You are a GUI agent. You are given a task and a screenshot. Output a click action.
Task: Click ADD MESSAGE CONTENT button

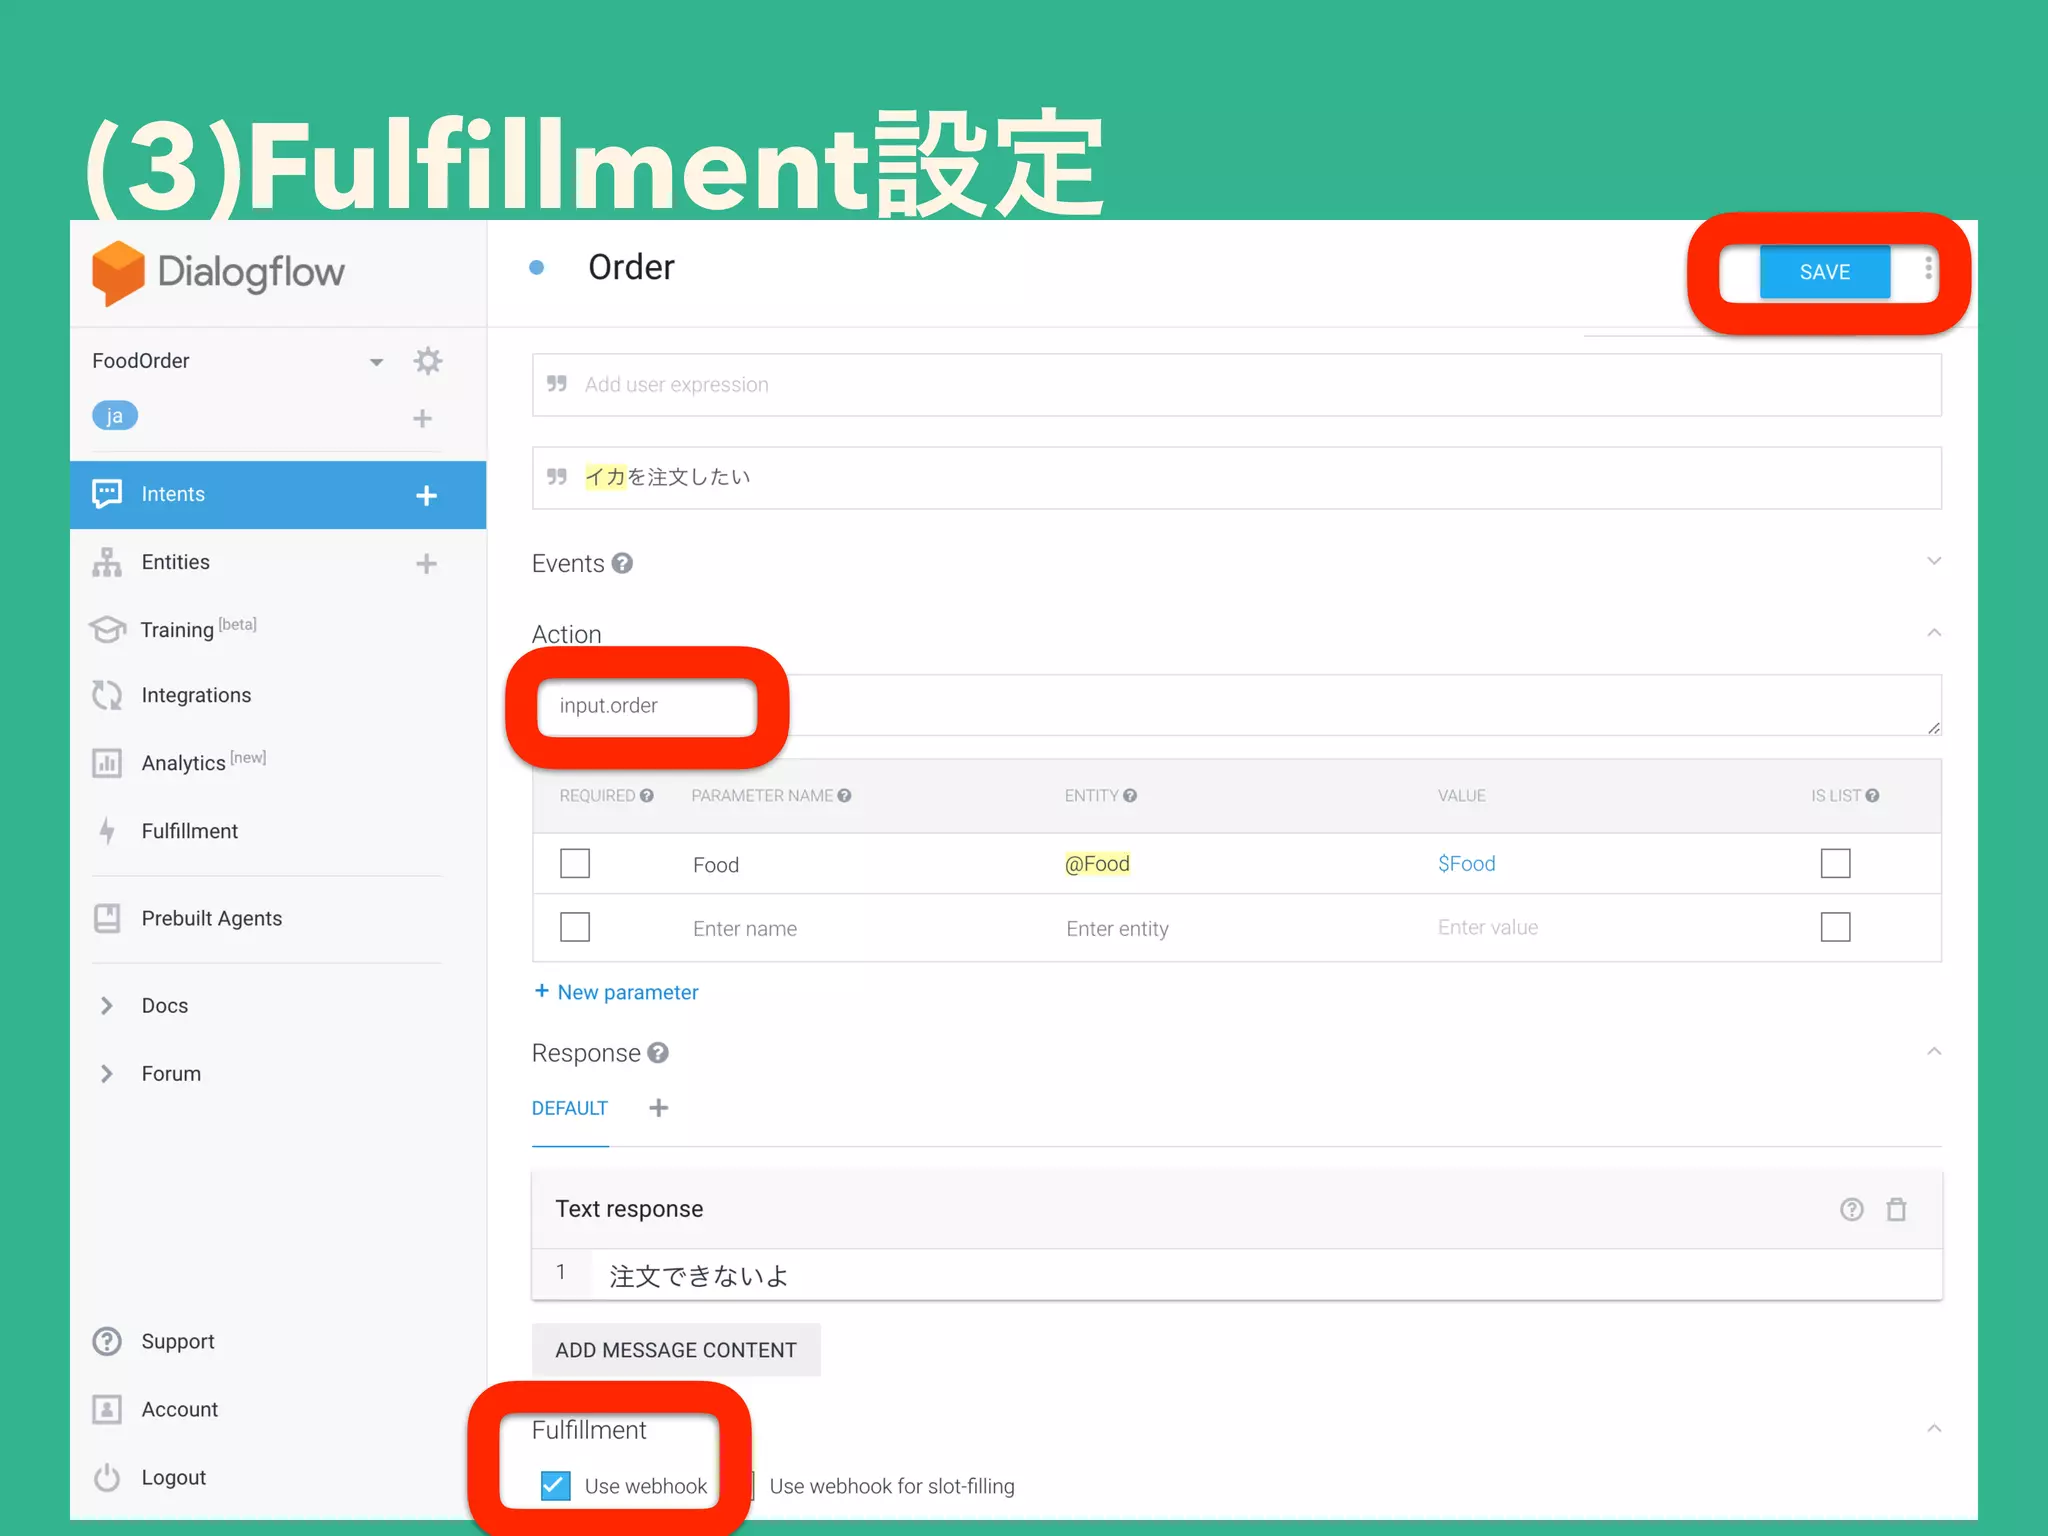pyautogui.click(x=676, y=1350)
